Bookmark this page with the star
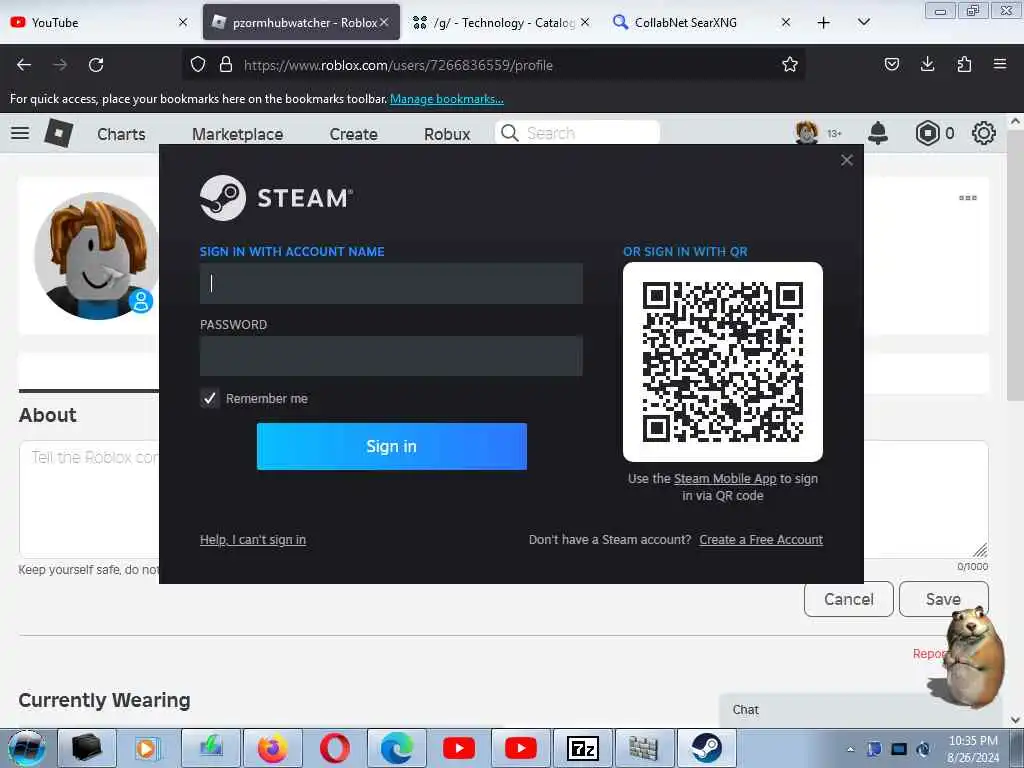 tap(790, 65)
